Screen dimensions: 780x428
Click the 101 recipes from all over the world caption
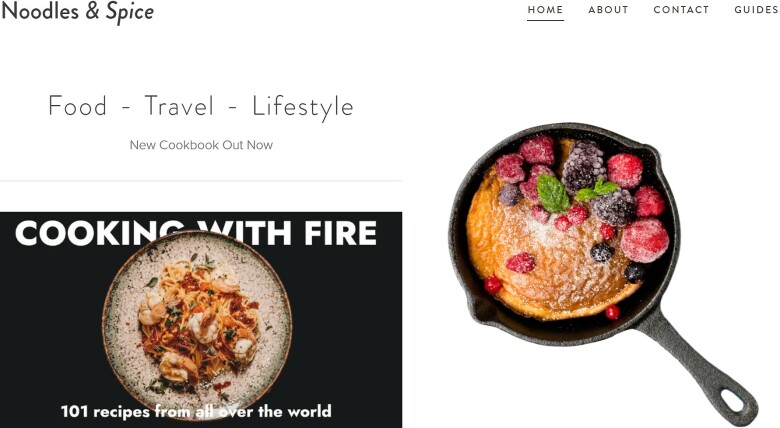tap(196, 412)
